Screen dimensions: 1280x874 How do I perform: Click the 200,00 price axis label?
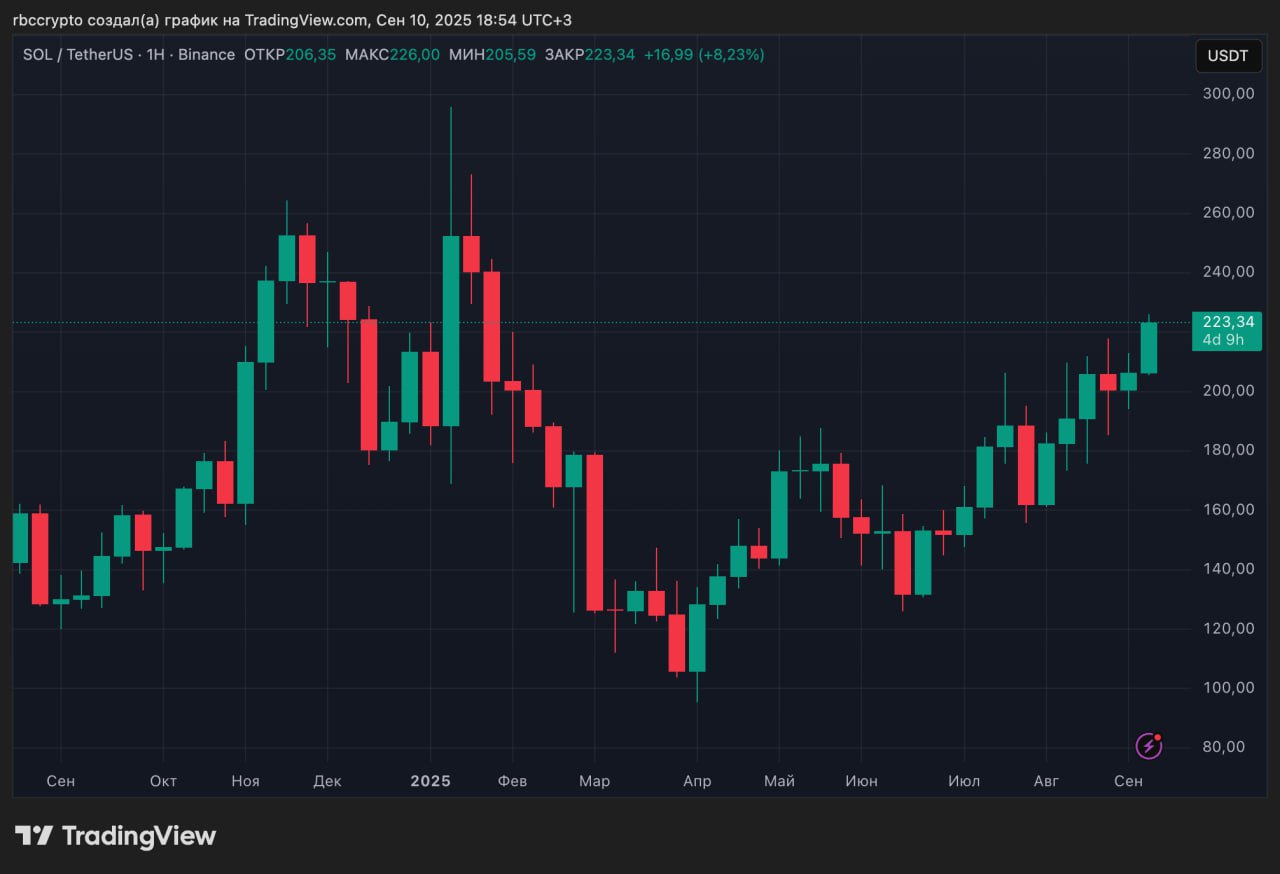[x=1228, y=390]
